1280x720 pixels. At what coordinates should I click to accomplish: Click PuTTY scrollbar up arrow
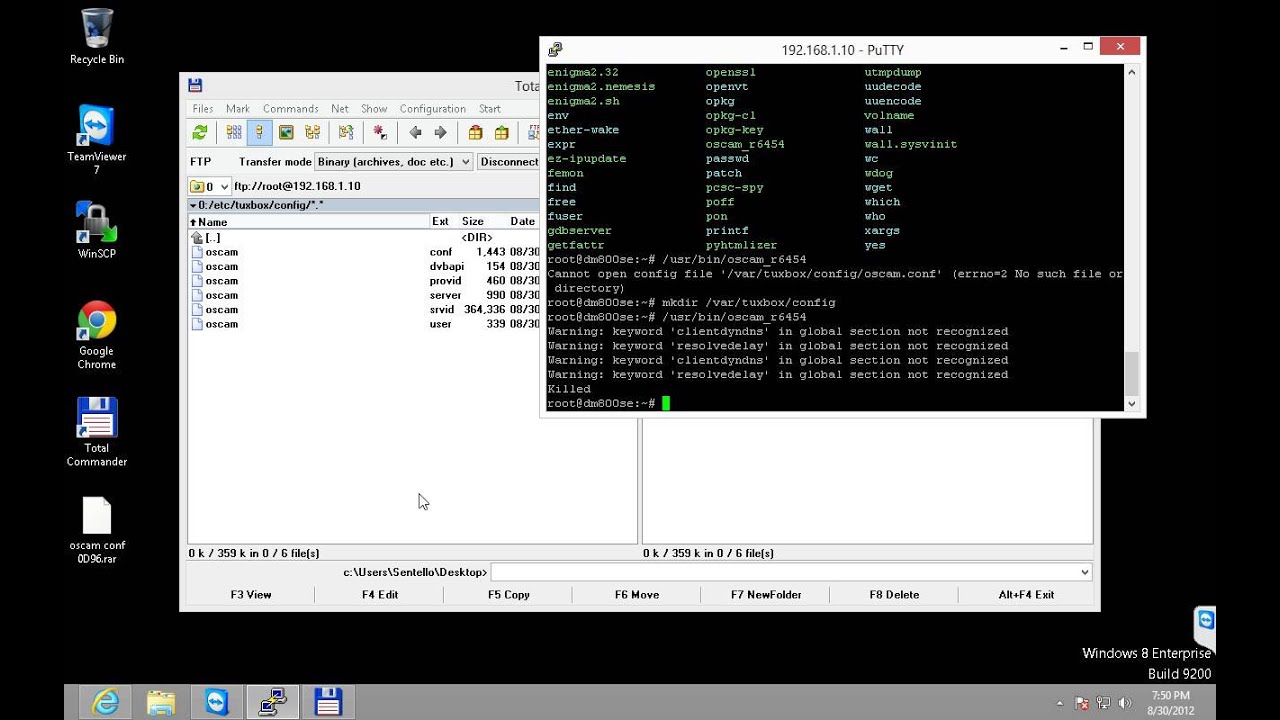click(1132, 73)
